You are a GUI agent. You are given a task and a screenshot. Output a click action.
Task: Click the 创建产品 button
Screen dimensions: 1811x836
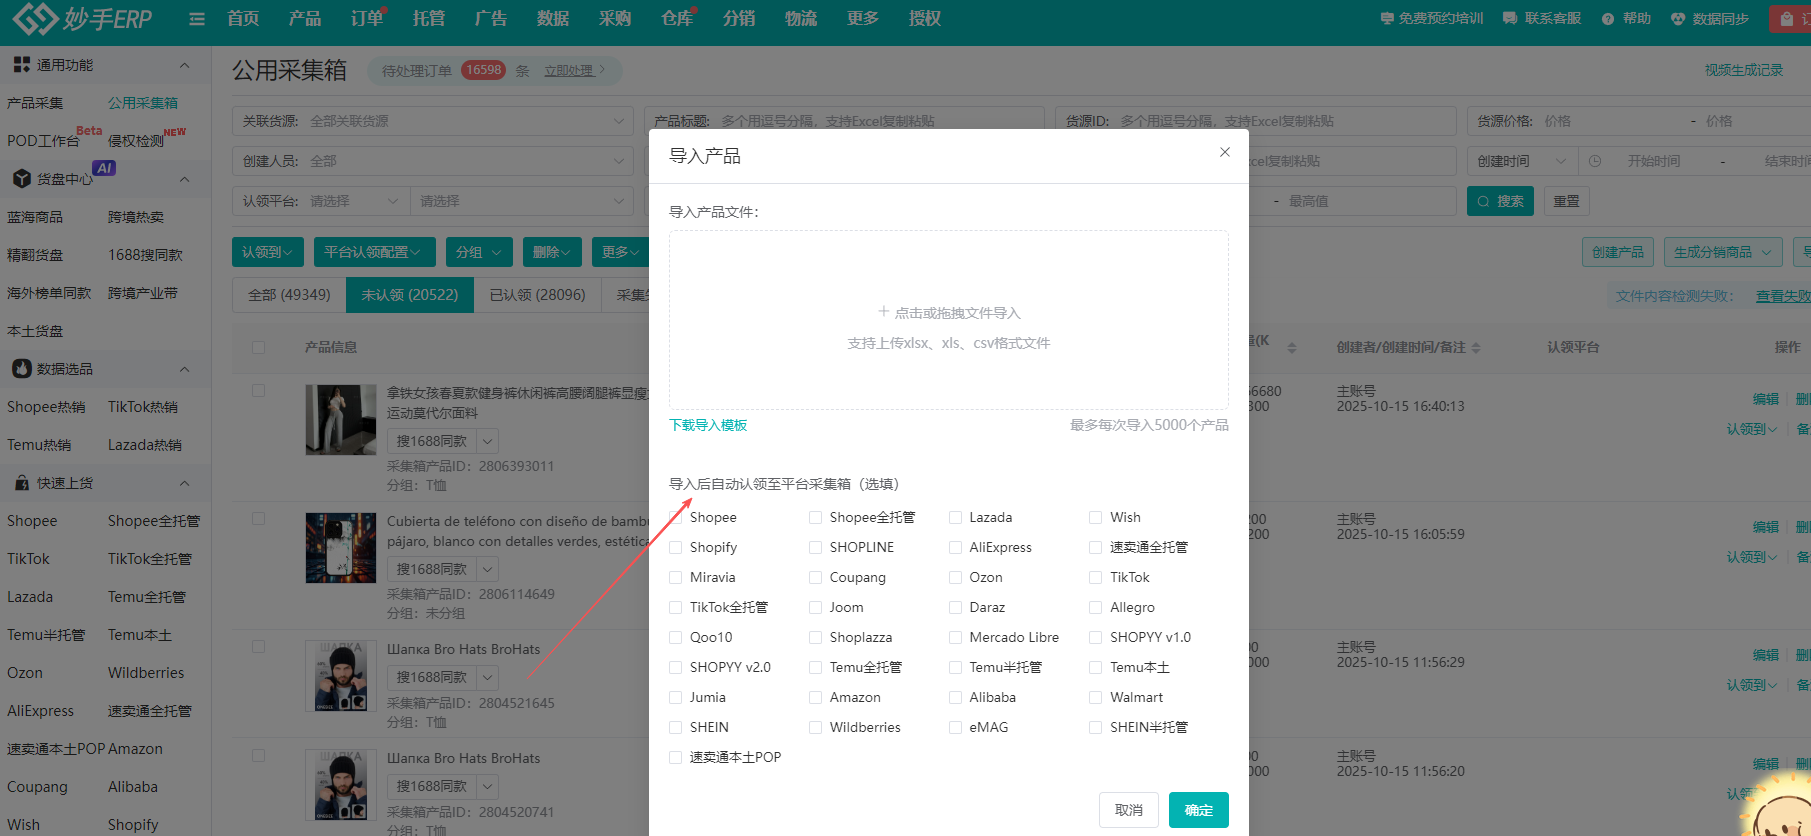[x=1618, y=252]
